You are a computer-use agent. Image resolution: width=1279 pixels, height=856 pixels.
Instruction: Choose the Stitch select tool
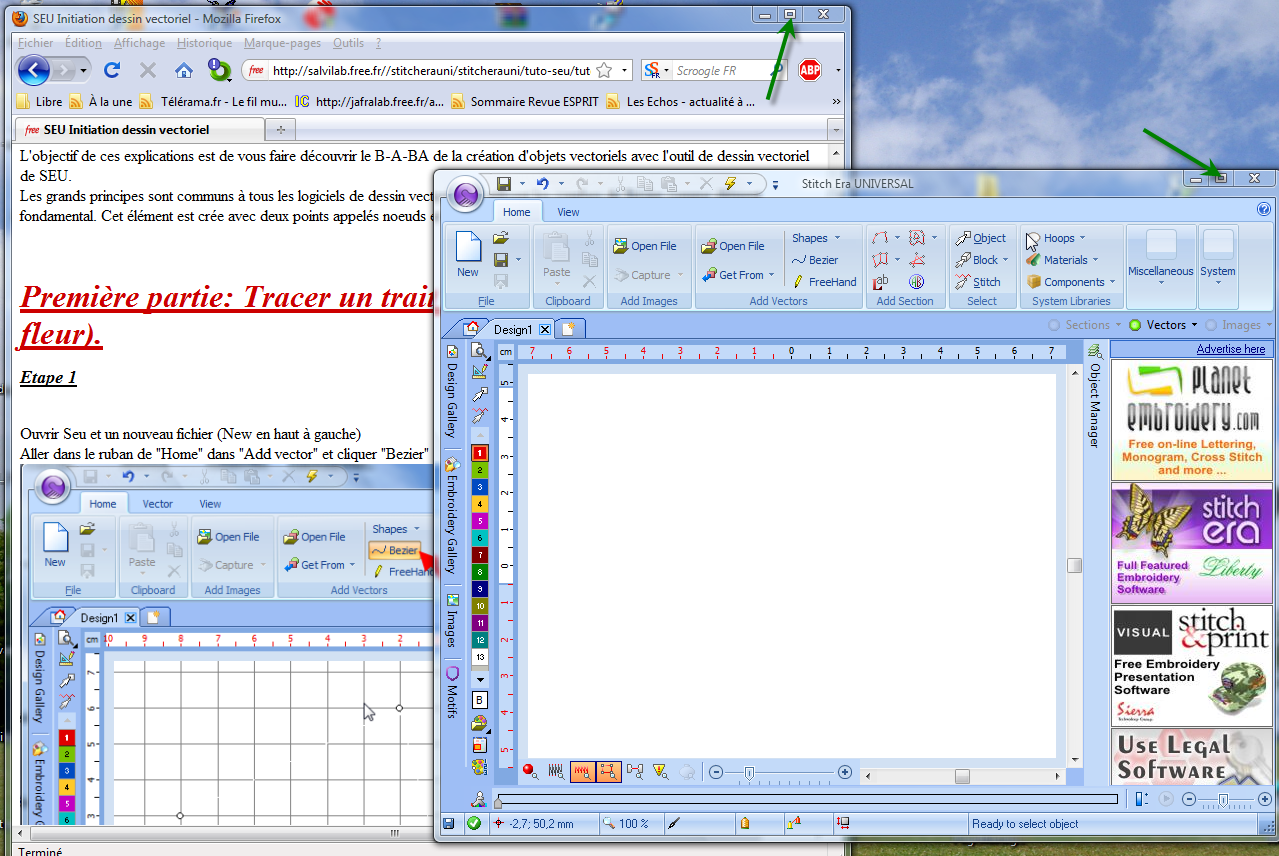978,282
